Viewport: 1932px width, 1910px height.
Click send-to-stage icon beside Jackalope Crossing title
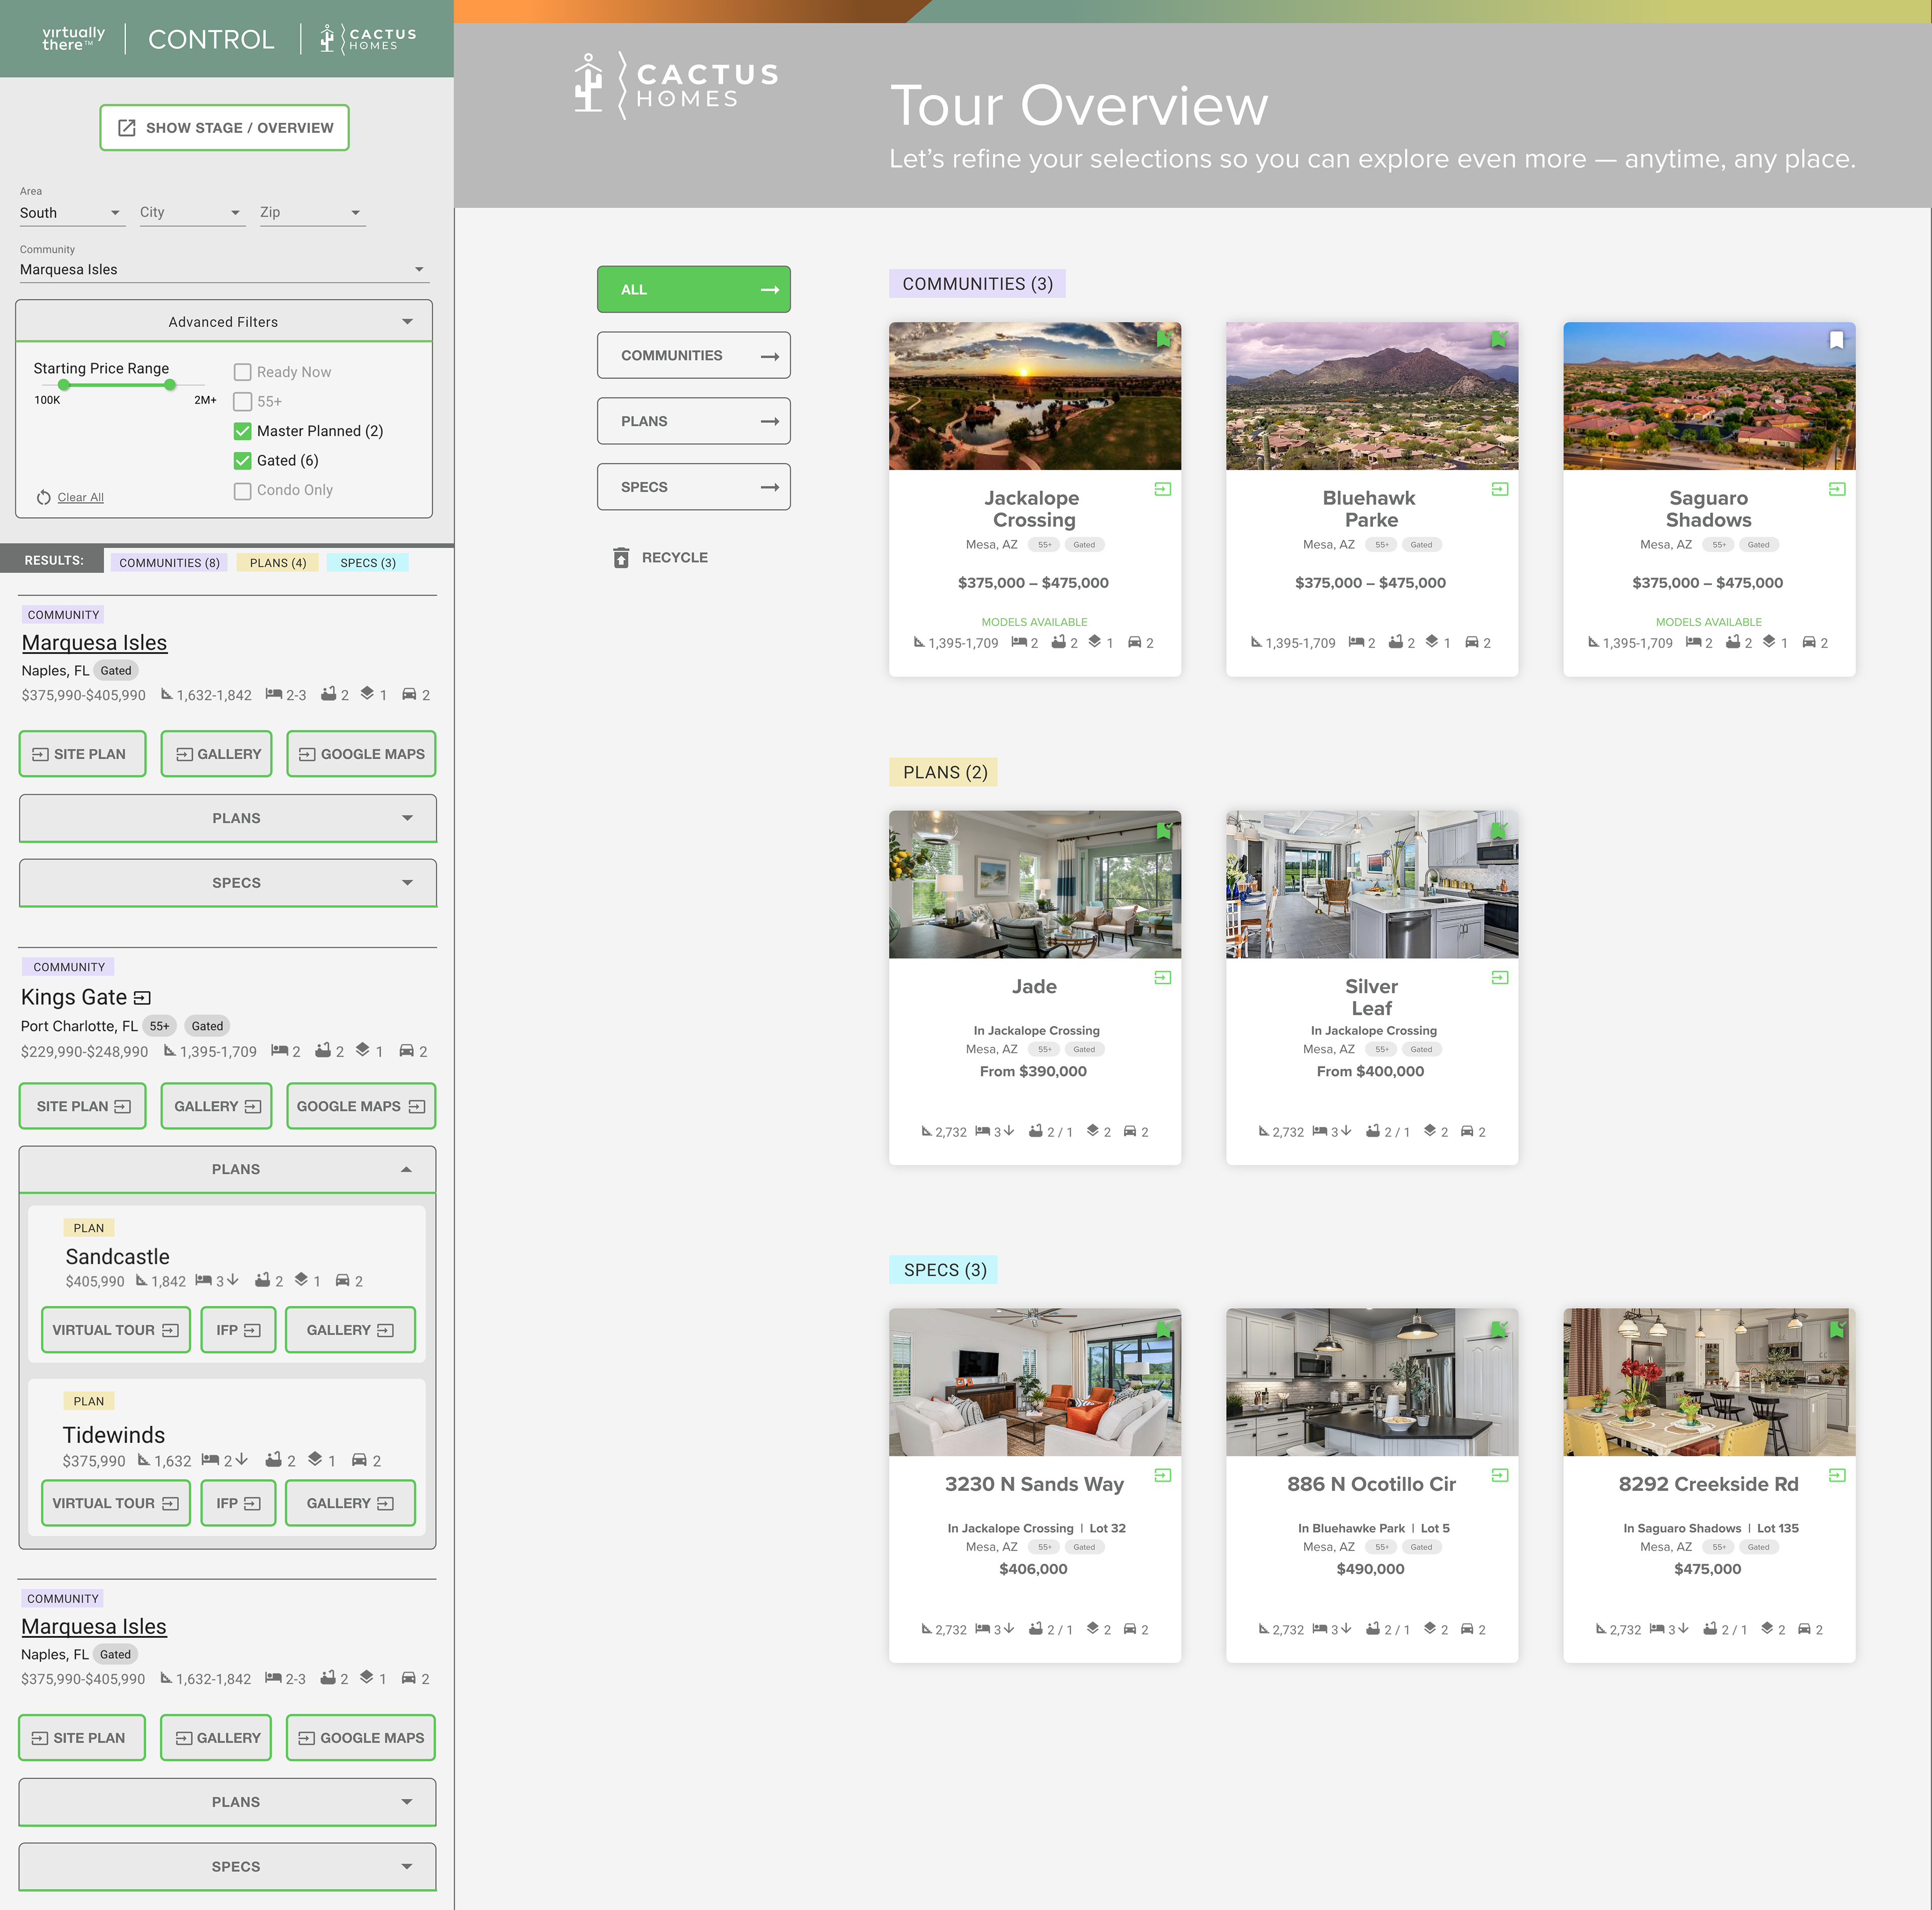pos(1163,489)
